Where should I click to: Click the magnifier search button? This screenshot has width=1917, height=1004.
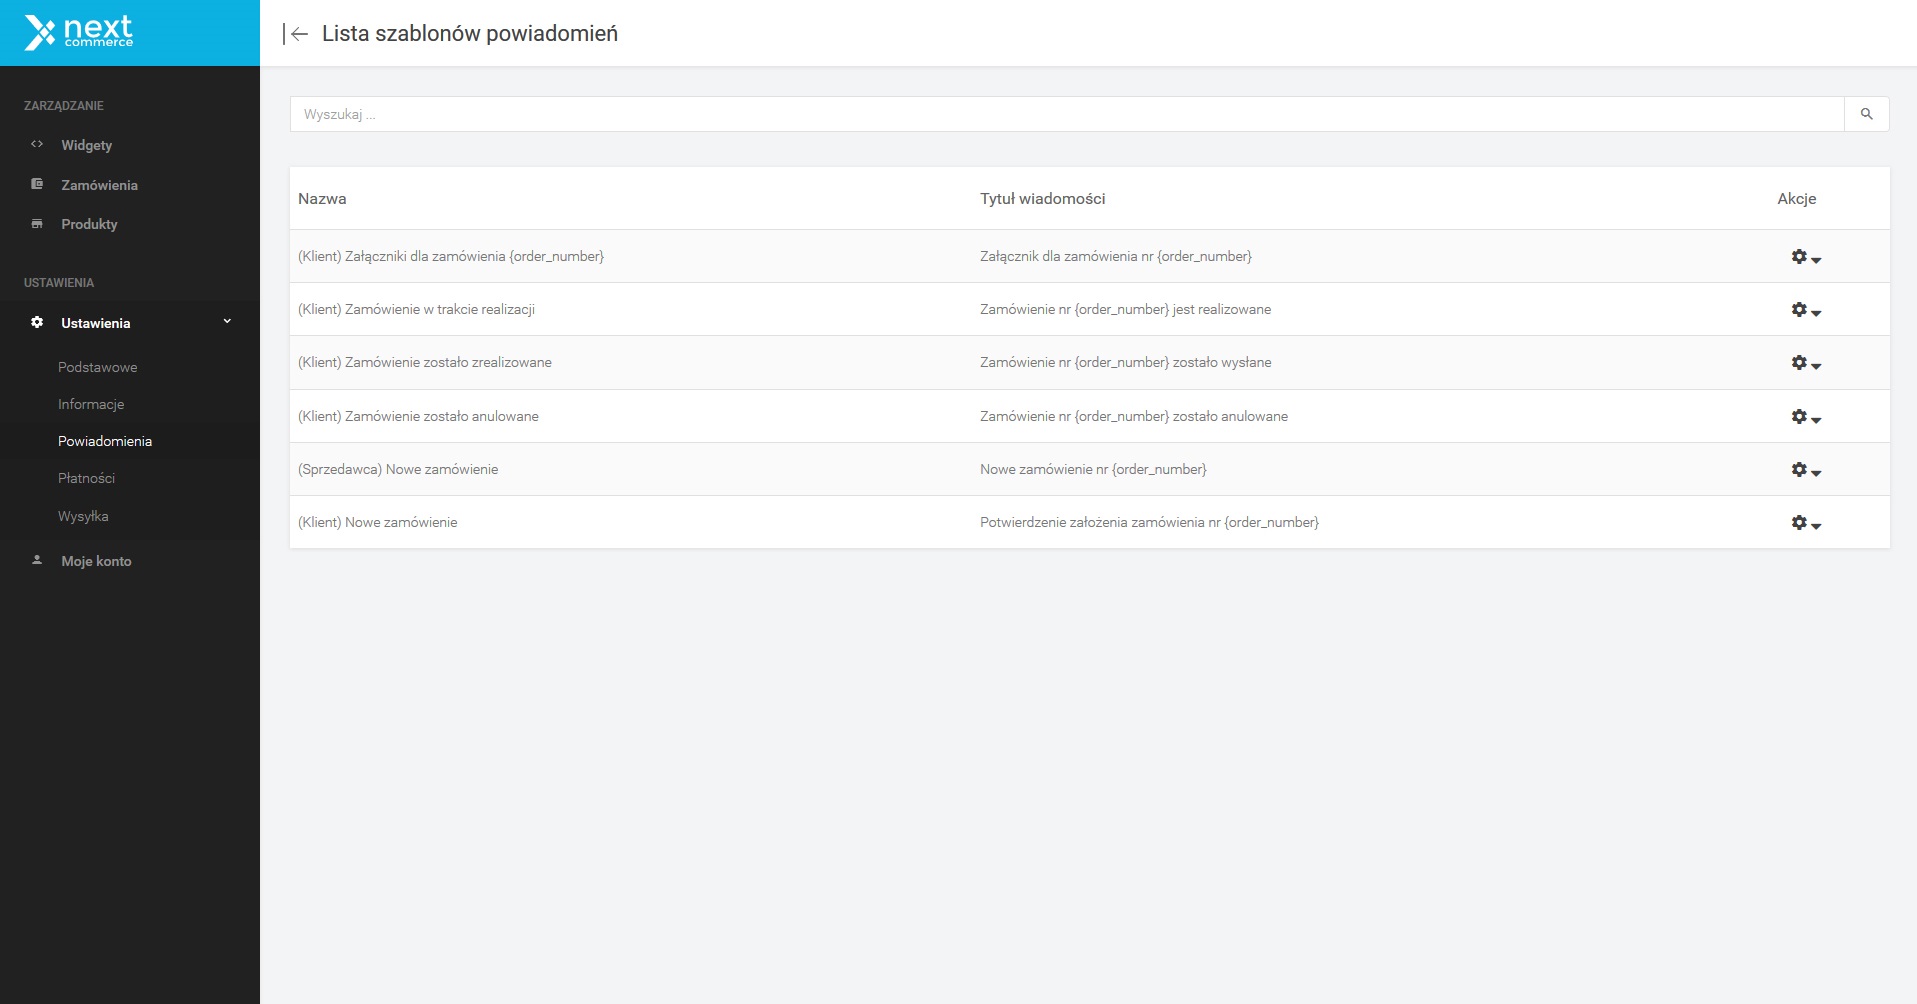[1866, 114]
